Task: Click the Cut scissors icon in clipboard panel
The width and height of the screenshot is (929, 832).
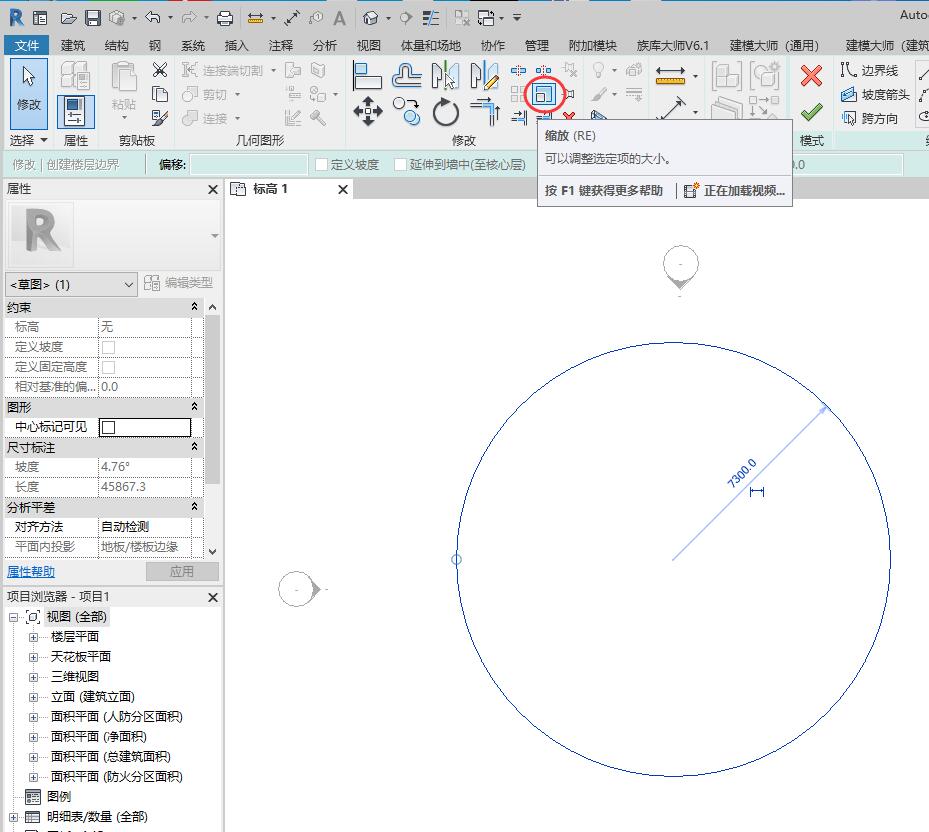Action: (x=159, y=70)
